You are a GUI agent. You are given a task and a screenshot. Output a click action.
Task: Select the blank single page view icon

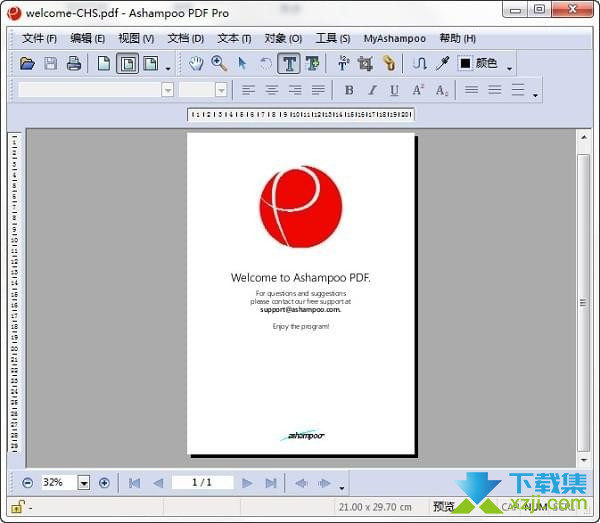[104, 63]
